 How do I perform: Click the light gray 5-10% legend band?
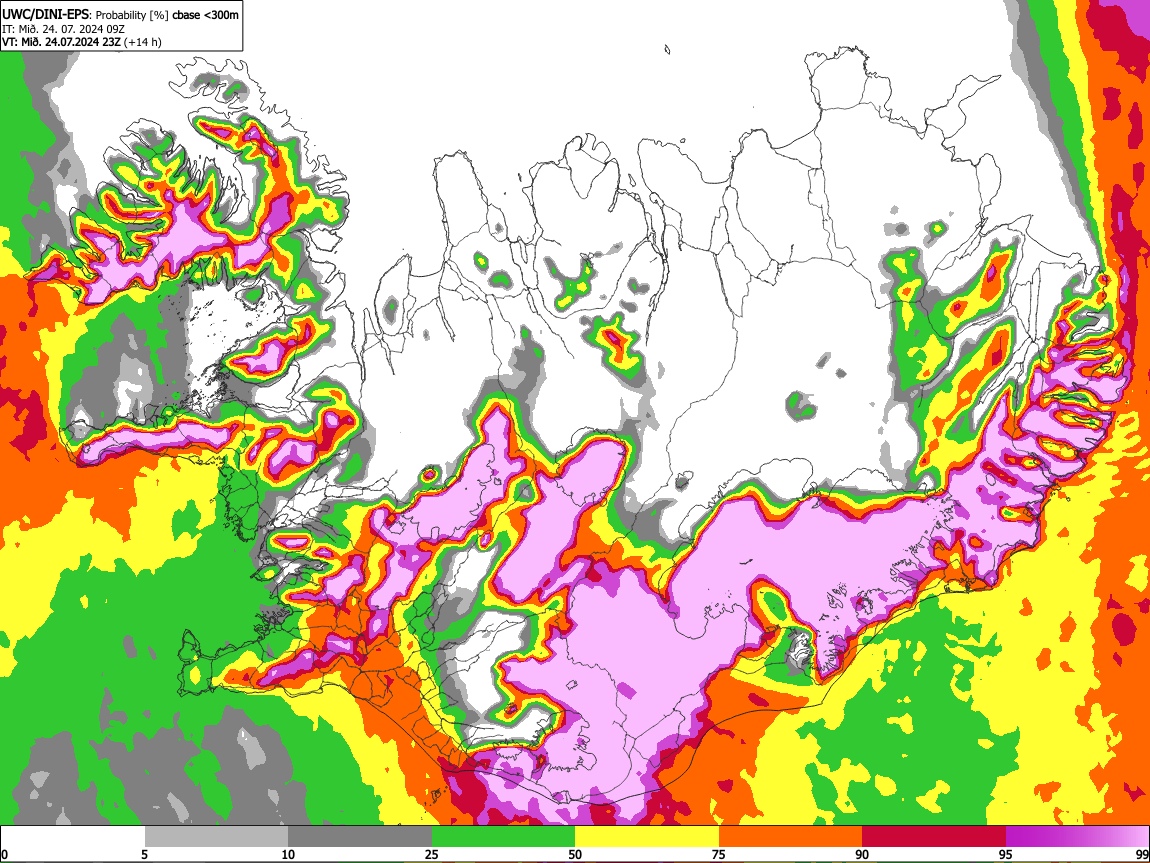pyautogui.click(x=216, y=837)
